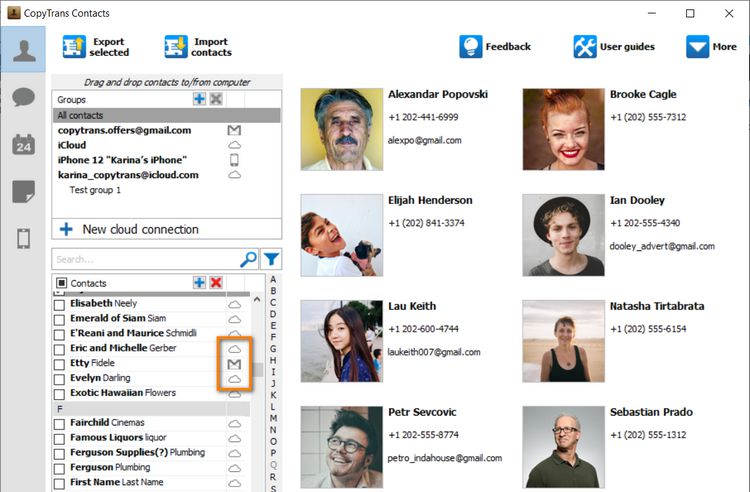Select the All contacts group
750x492 pixels.
[166, 115]
